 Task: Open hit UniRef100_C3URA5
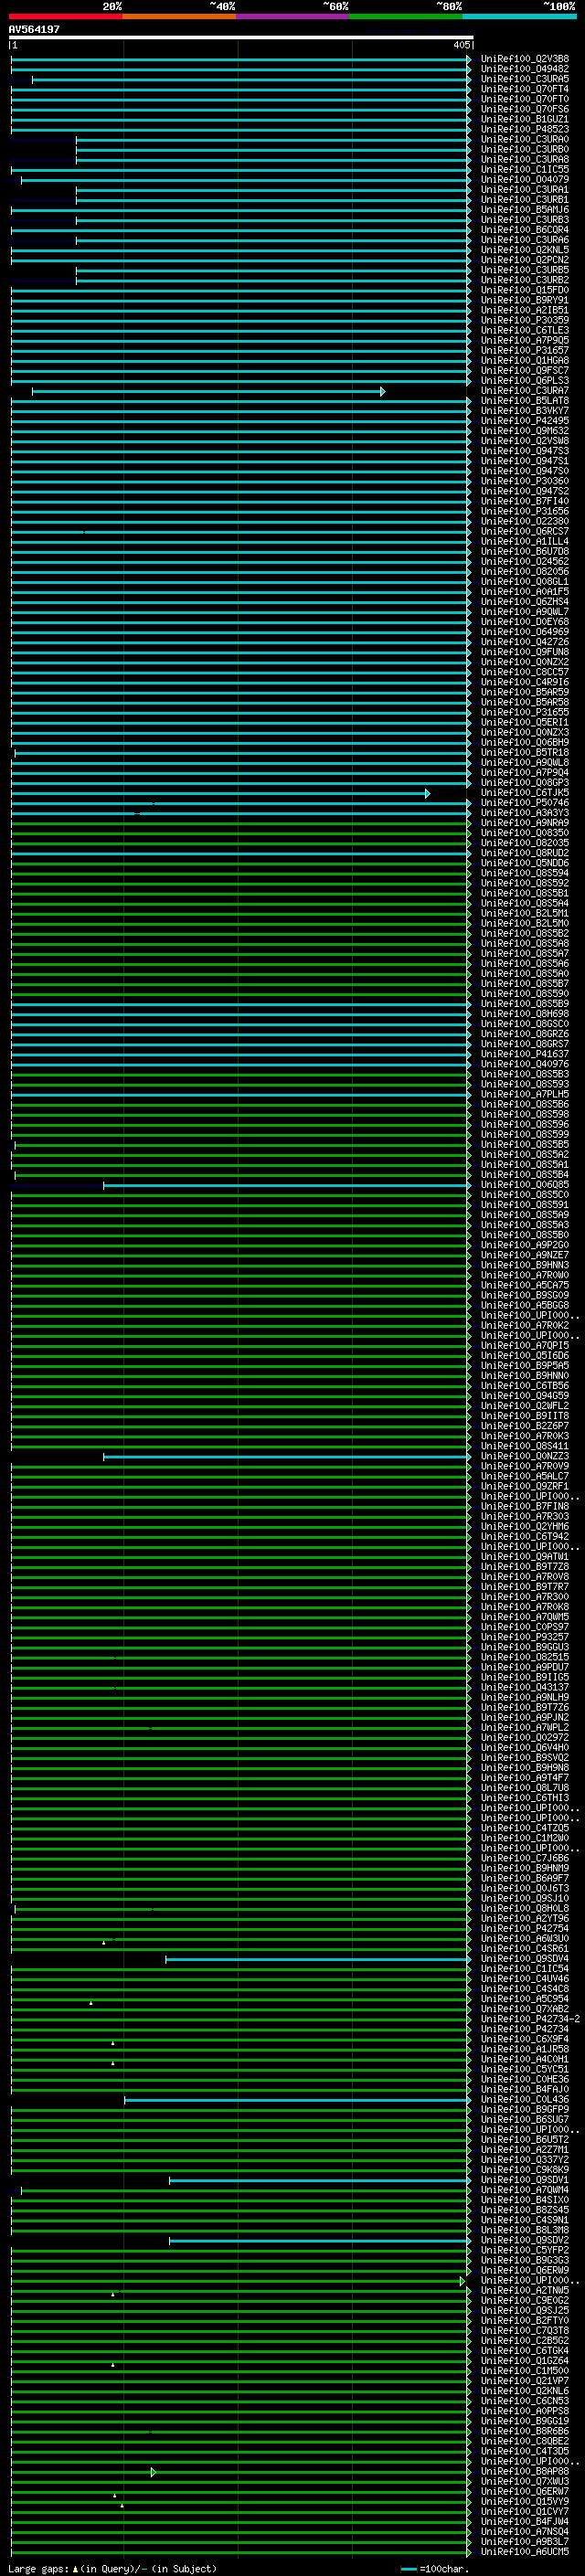tap(525, 79)
